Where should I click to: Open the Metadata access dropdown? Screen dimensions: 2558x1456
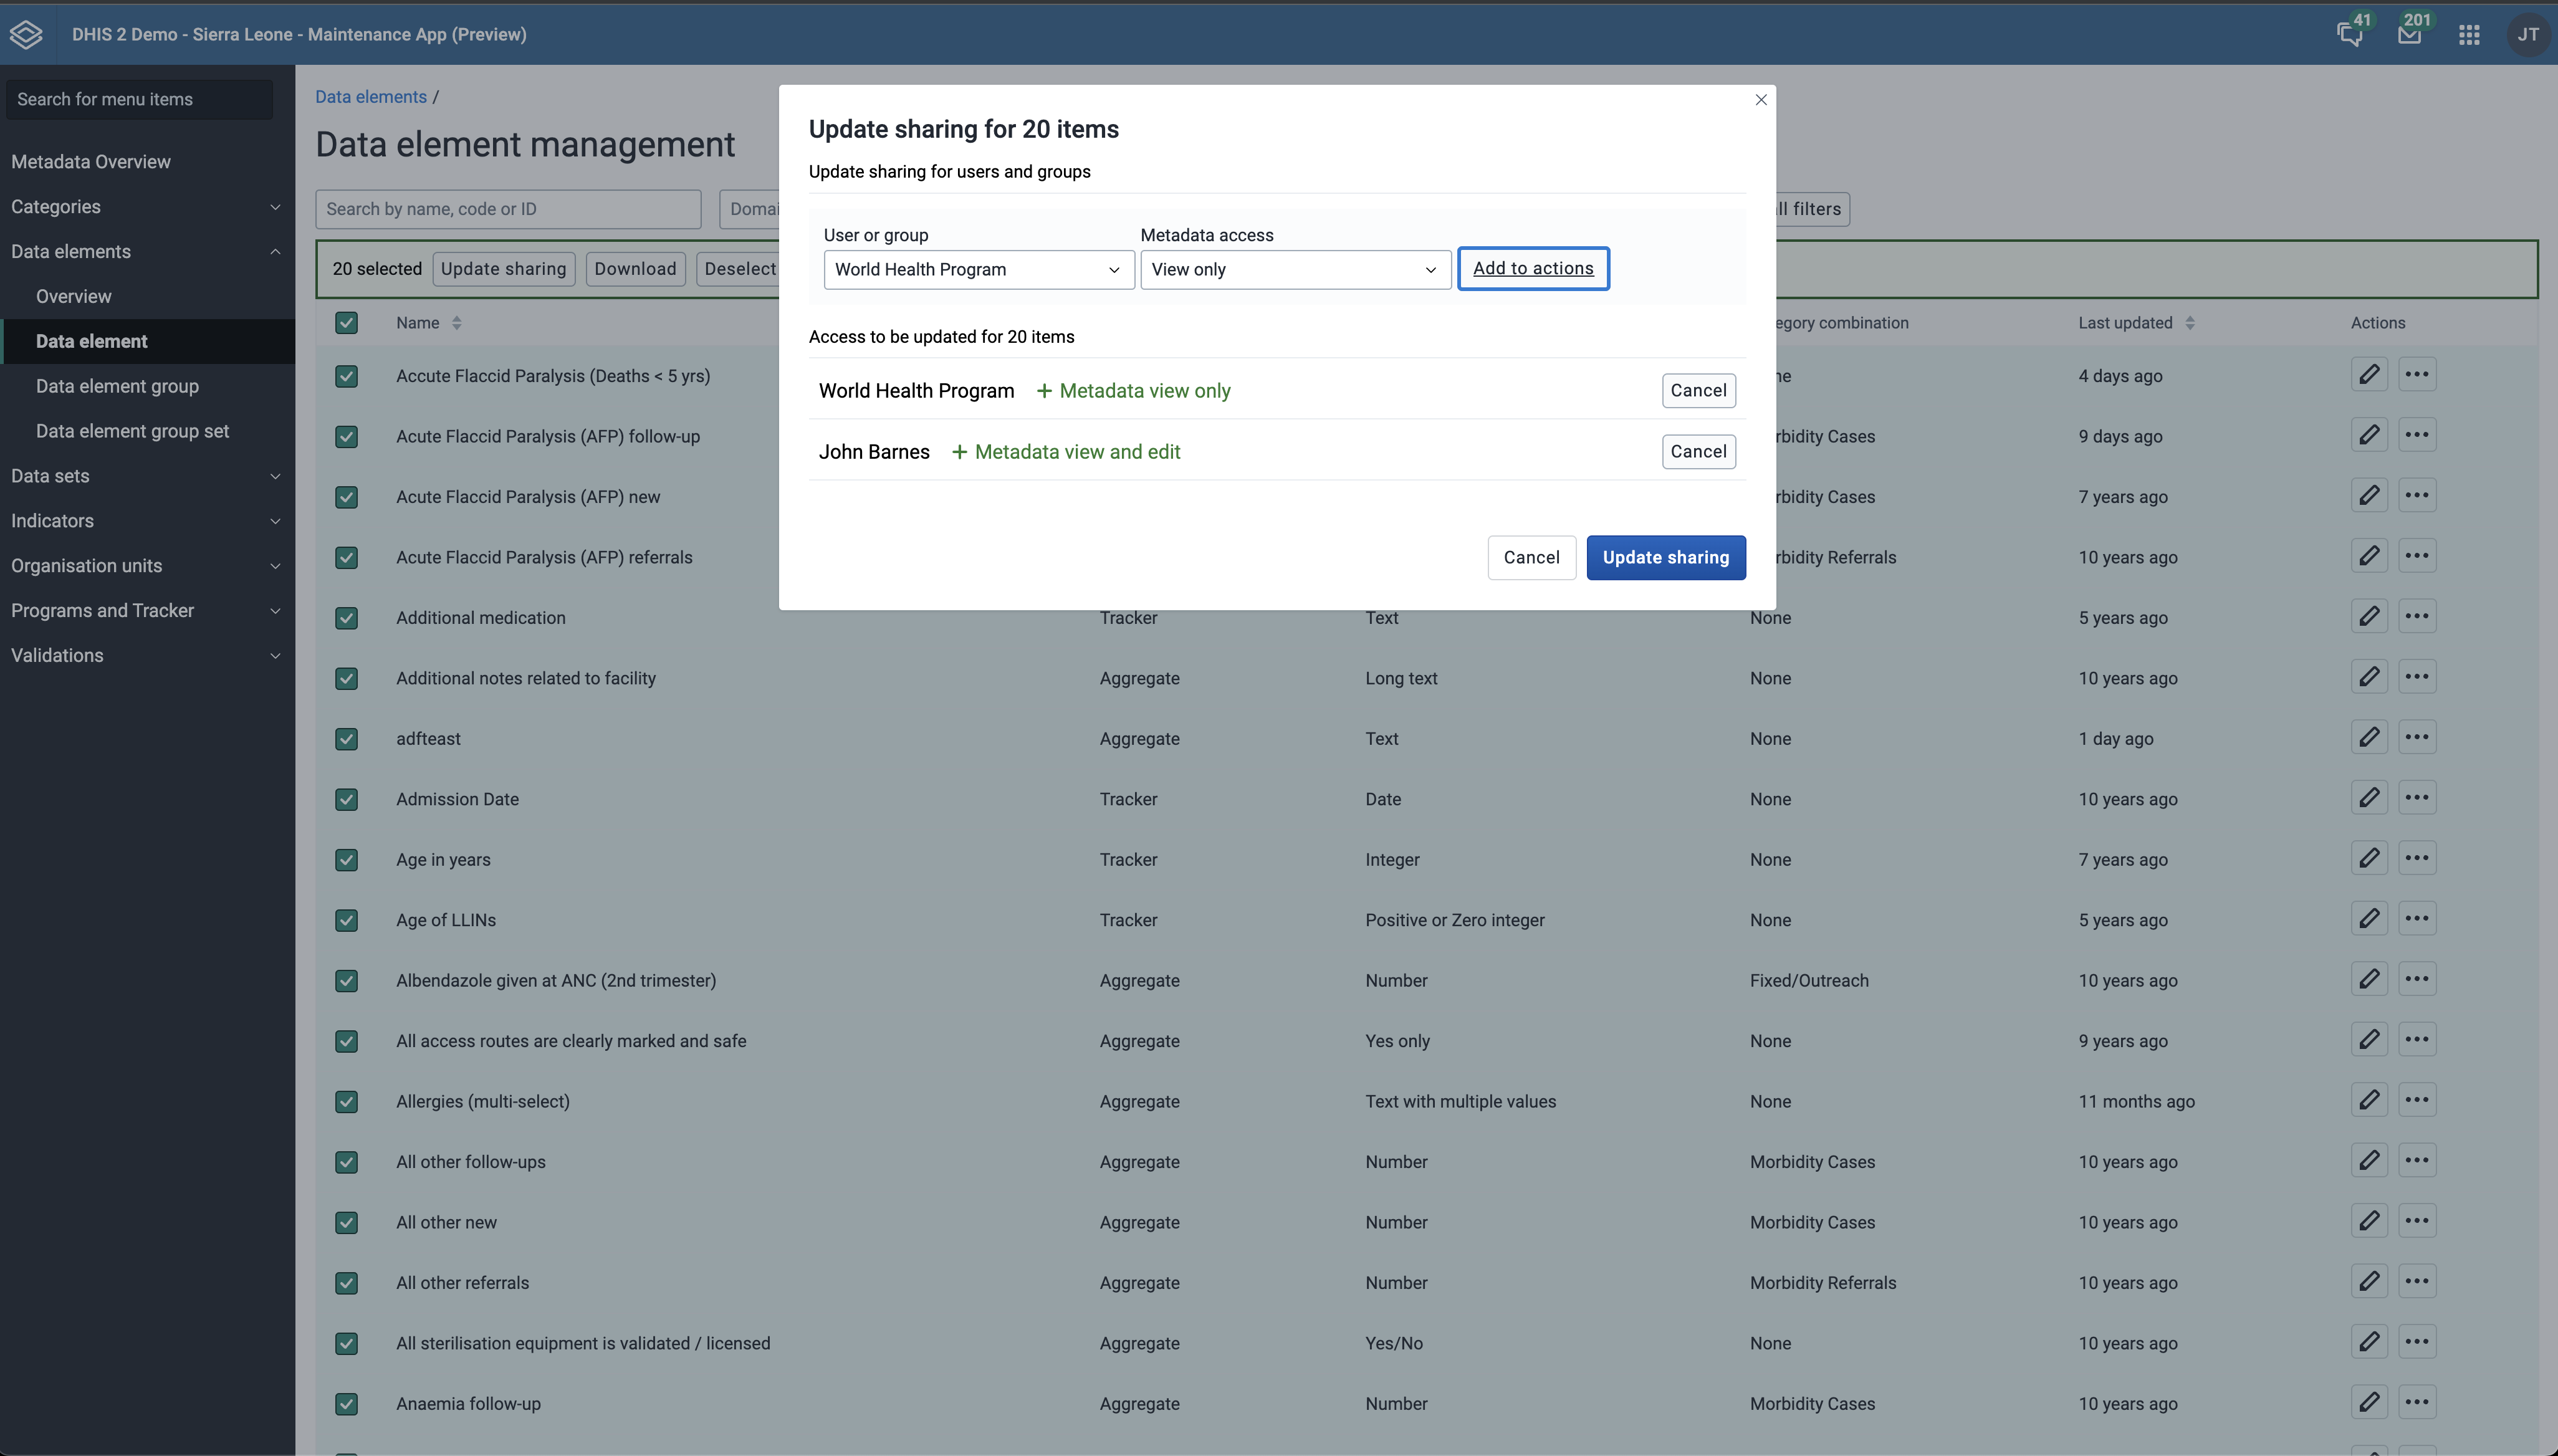point(1294,270)
